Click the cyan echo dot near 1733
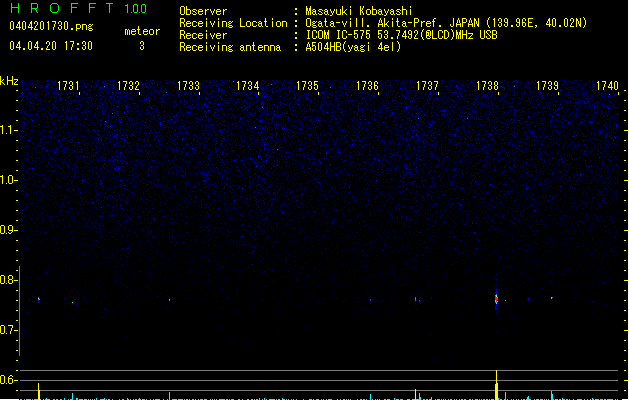This screenshot has height=400, width=629. pos(170,300)
